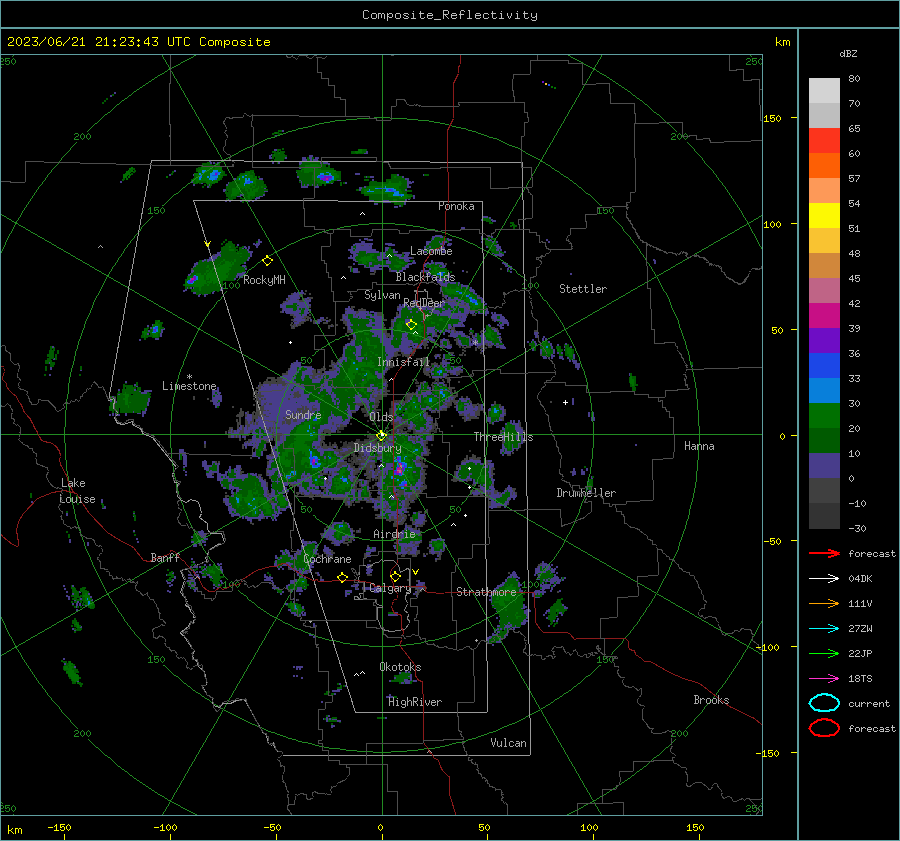Click the Innisfail label
This screenshot has height=841, width=900.
point(404,362)
